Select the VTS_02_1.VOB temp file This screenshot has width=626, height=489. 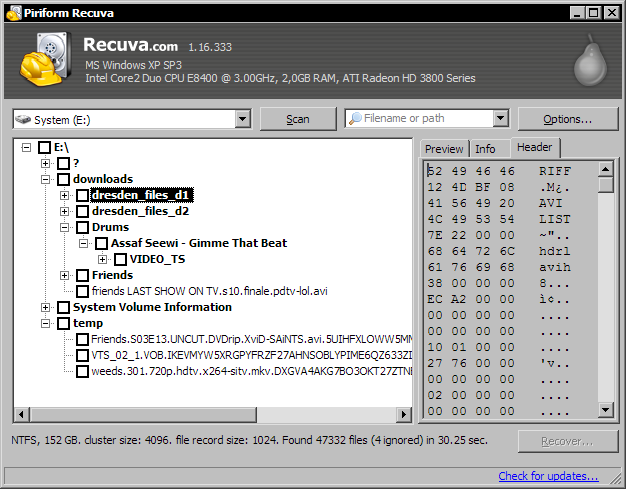pyautogui.click(x=252, y=355)
